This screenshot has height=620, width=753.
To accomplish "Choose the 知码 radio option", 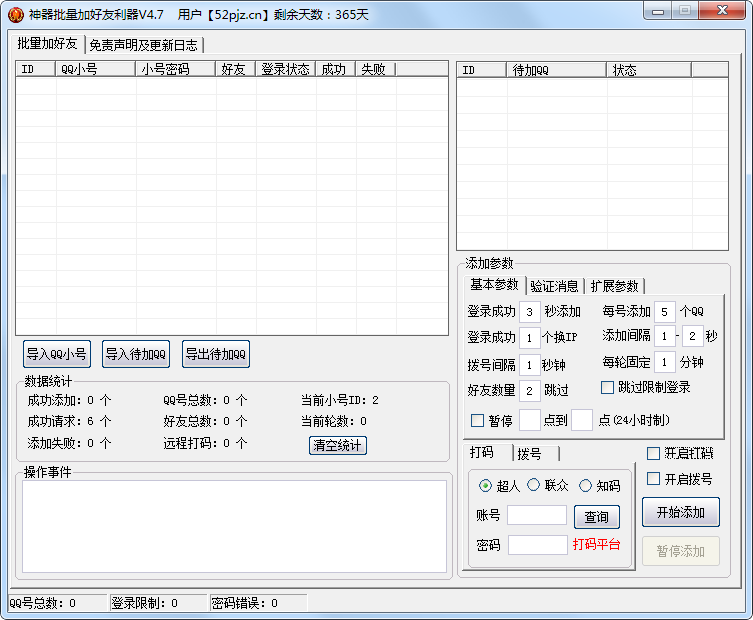I will coord(586,486).
